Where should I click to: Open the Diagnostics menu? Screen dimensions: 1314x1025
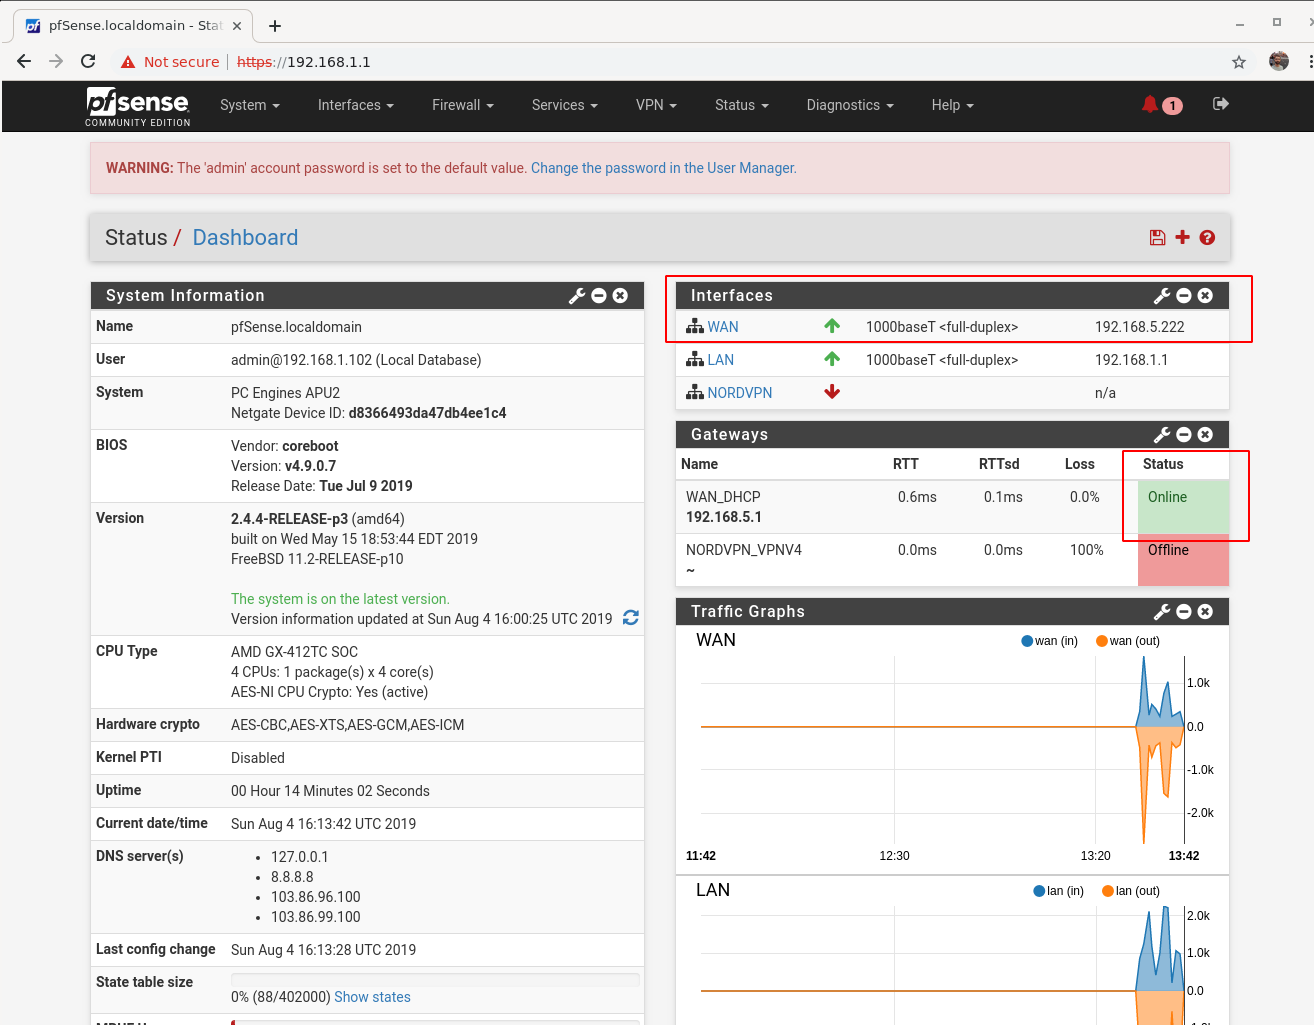[x=849, y=104]
